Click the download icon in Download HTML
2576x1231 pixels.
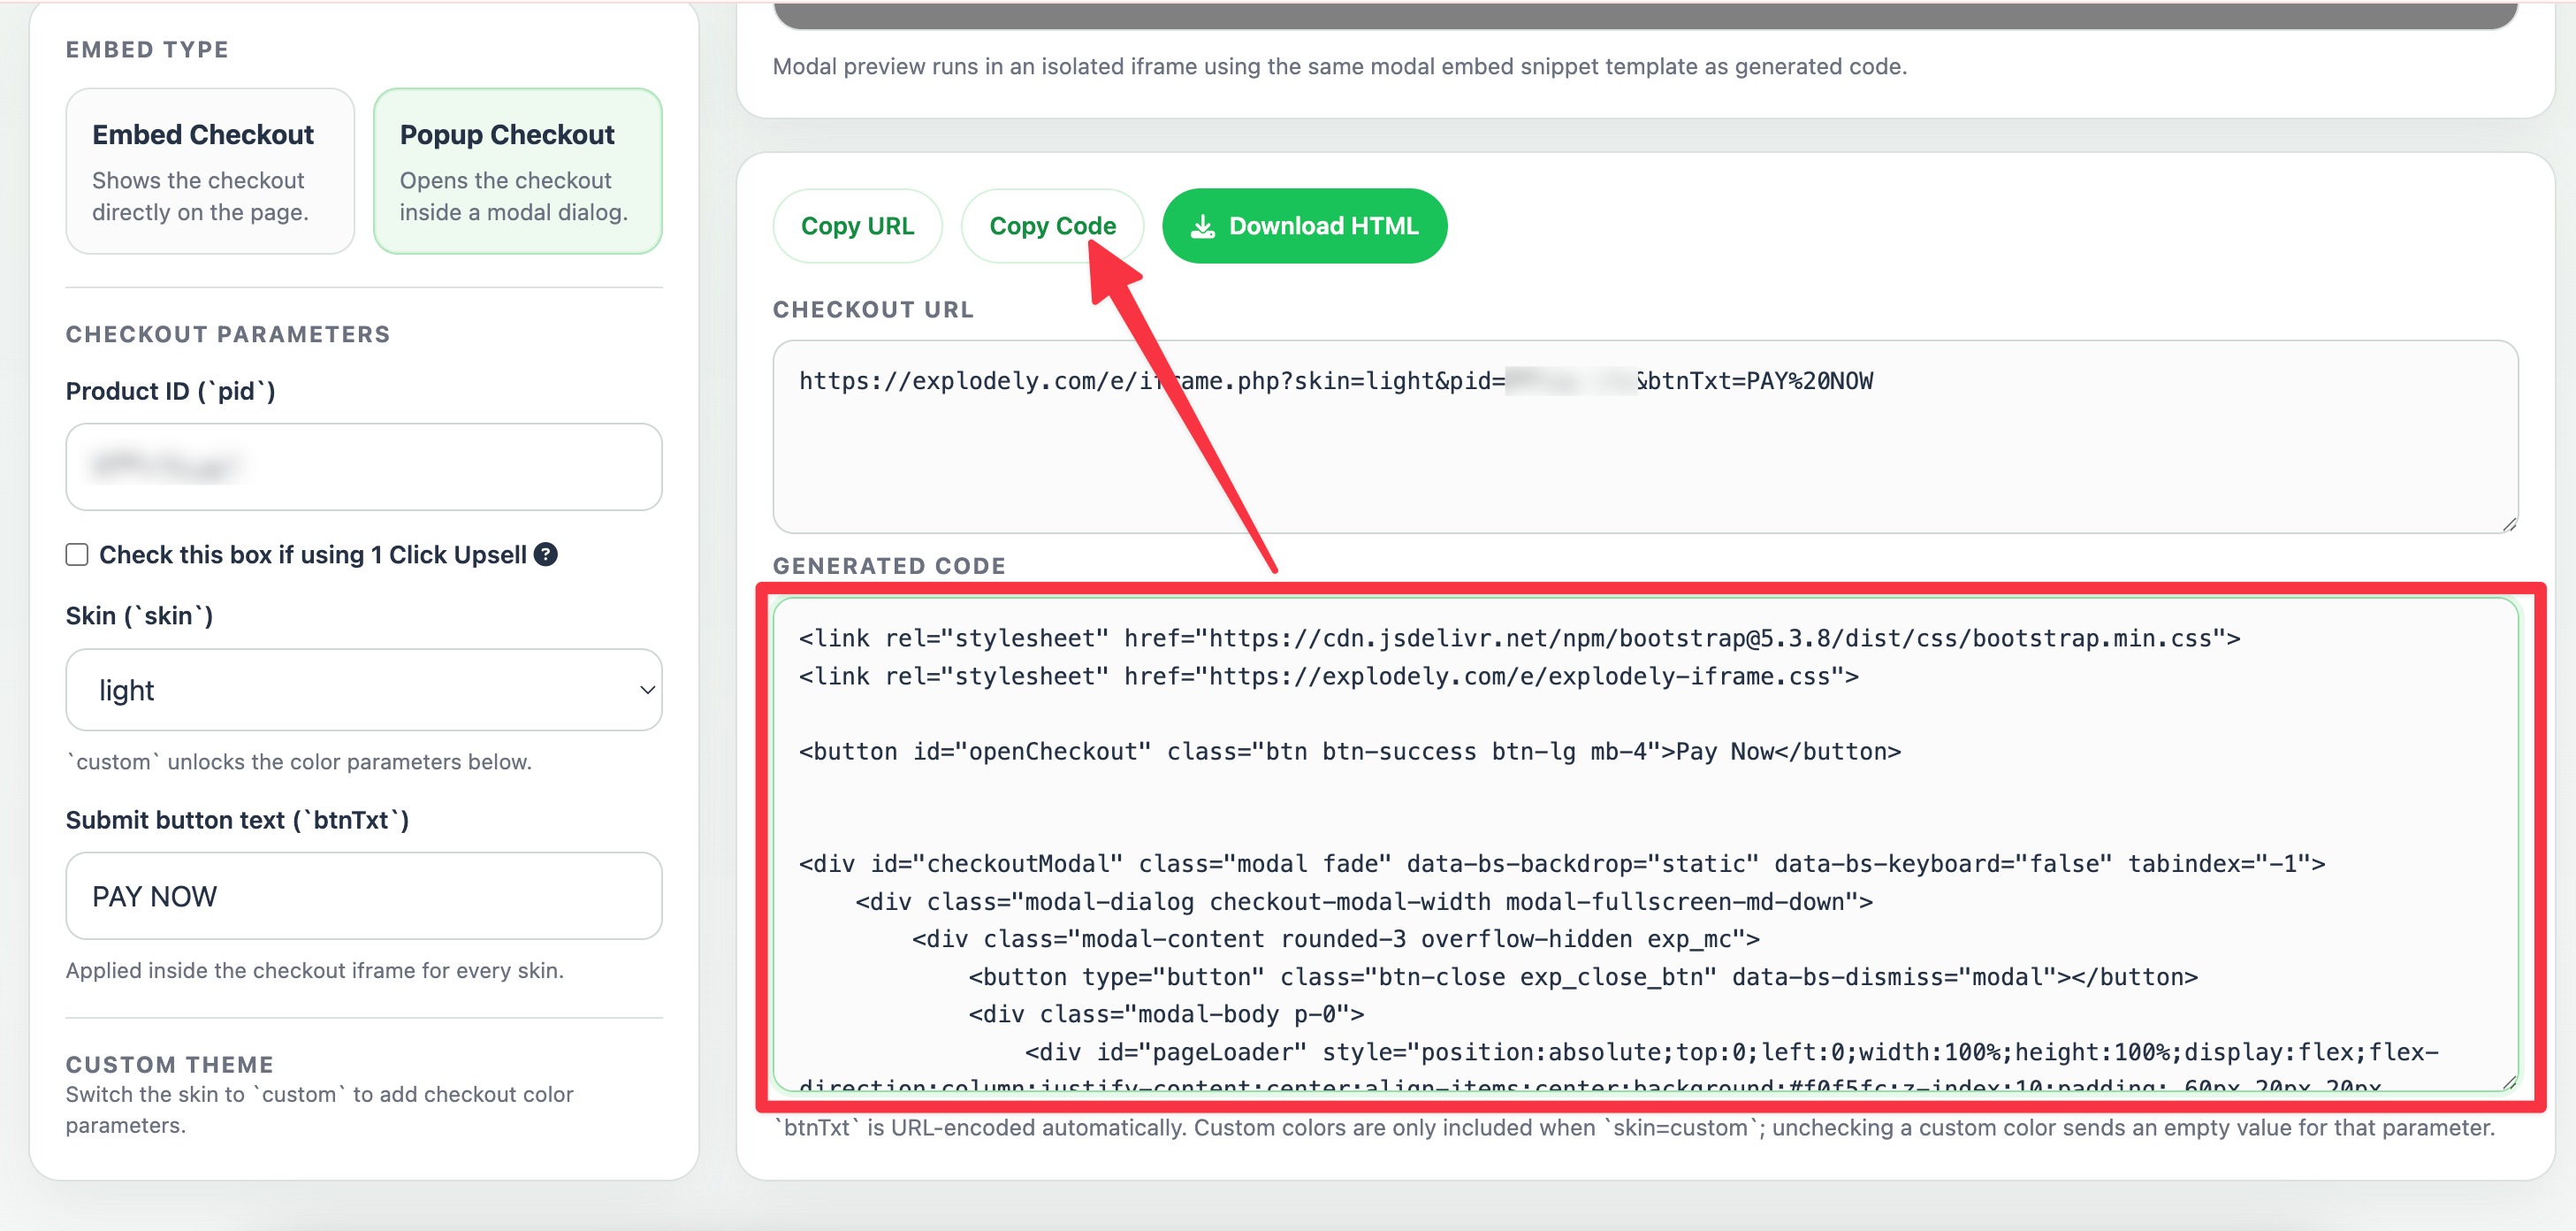click(1203, 227)
